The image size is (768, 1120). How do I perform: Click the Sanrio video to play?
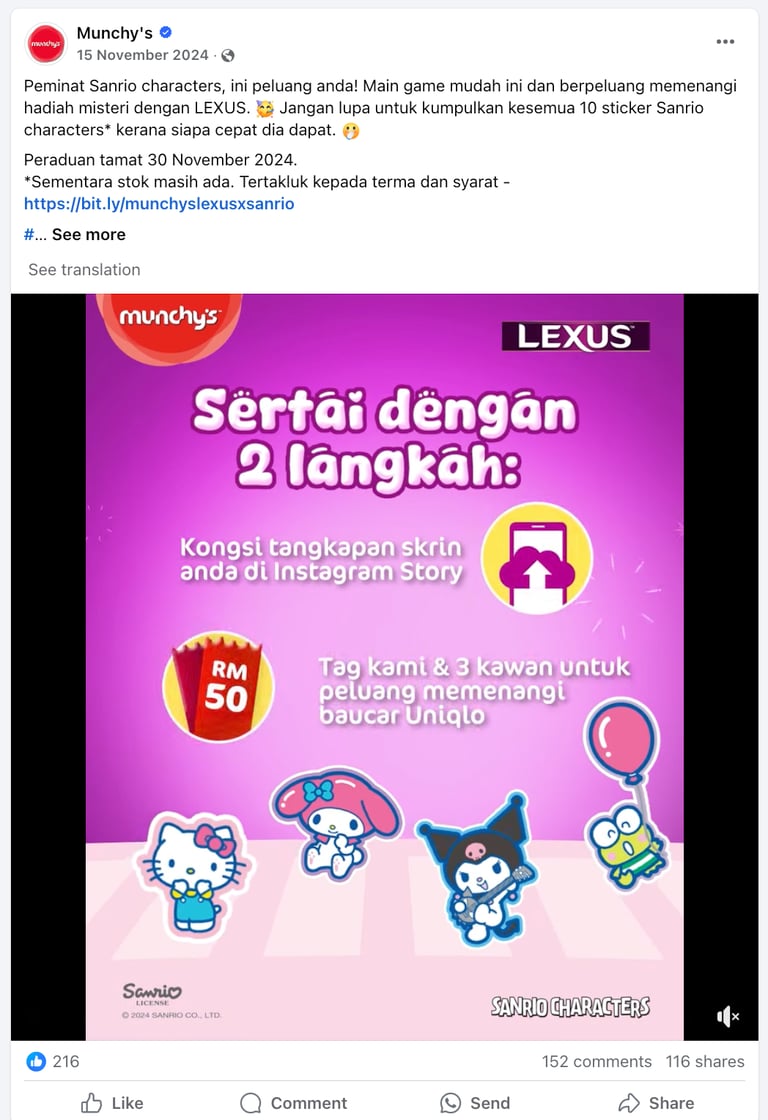[x=384, y=666]
